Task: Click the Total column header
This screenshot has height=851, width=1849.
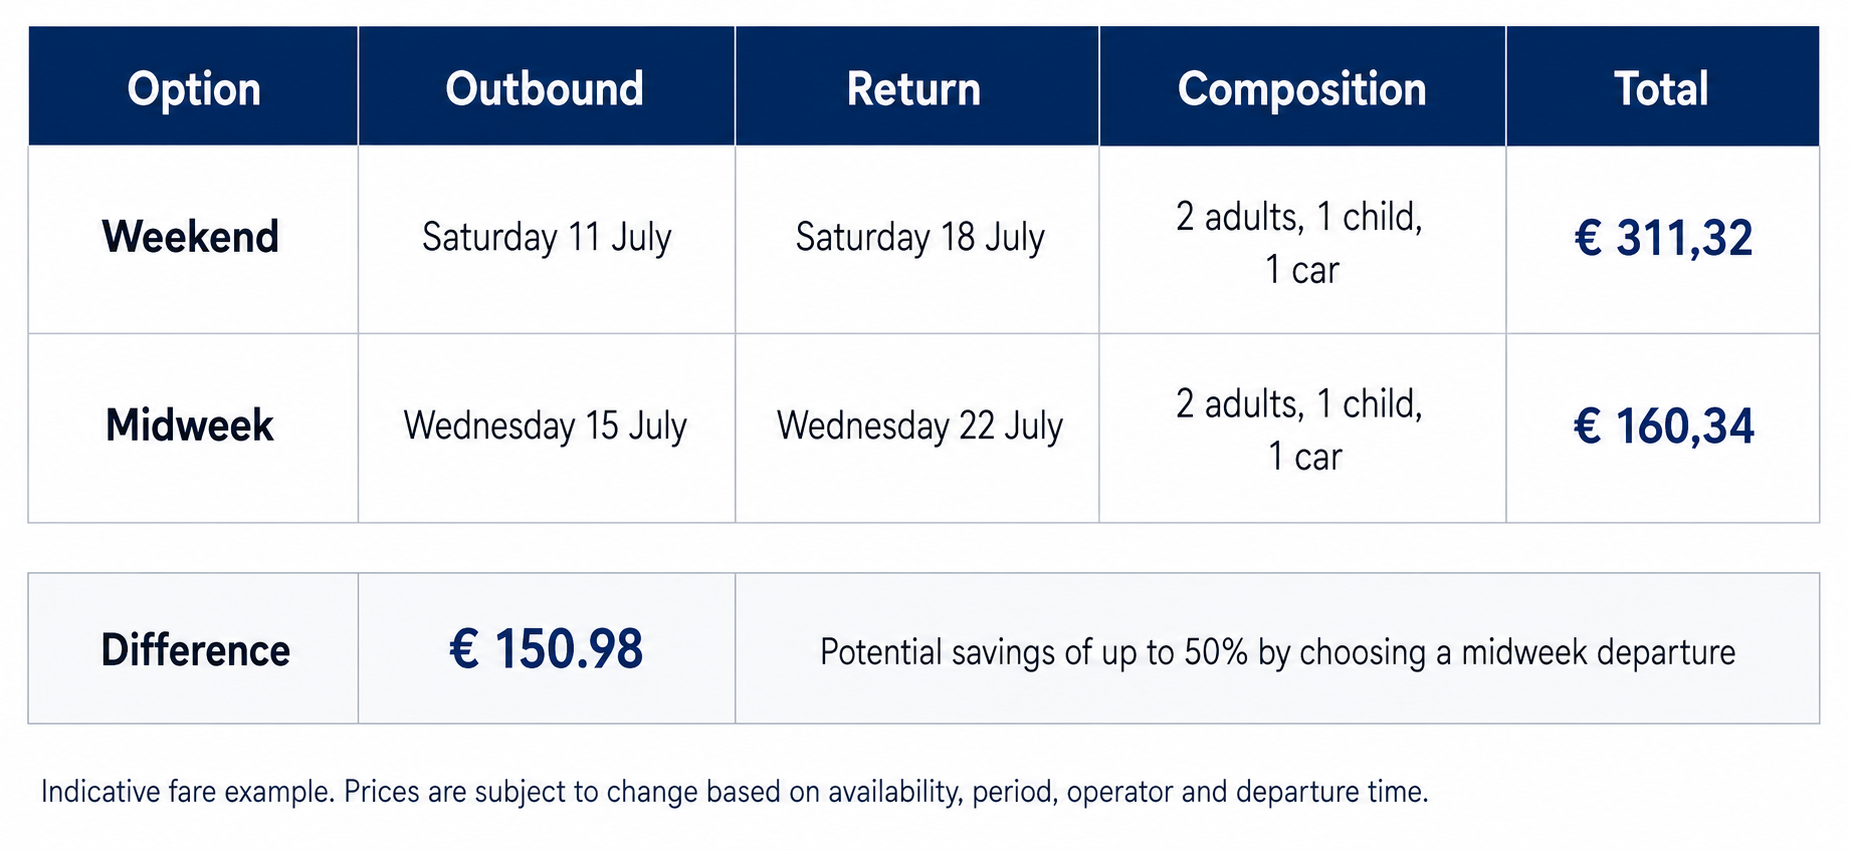Action: point(1661,89)
